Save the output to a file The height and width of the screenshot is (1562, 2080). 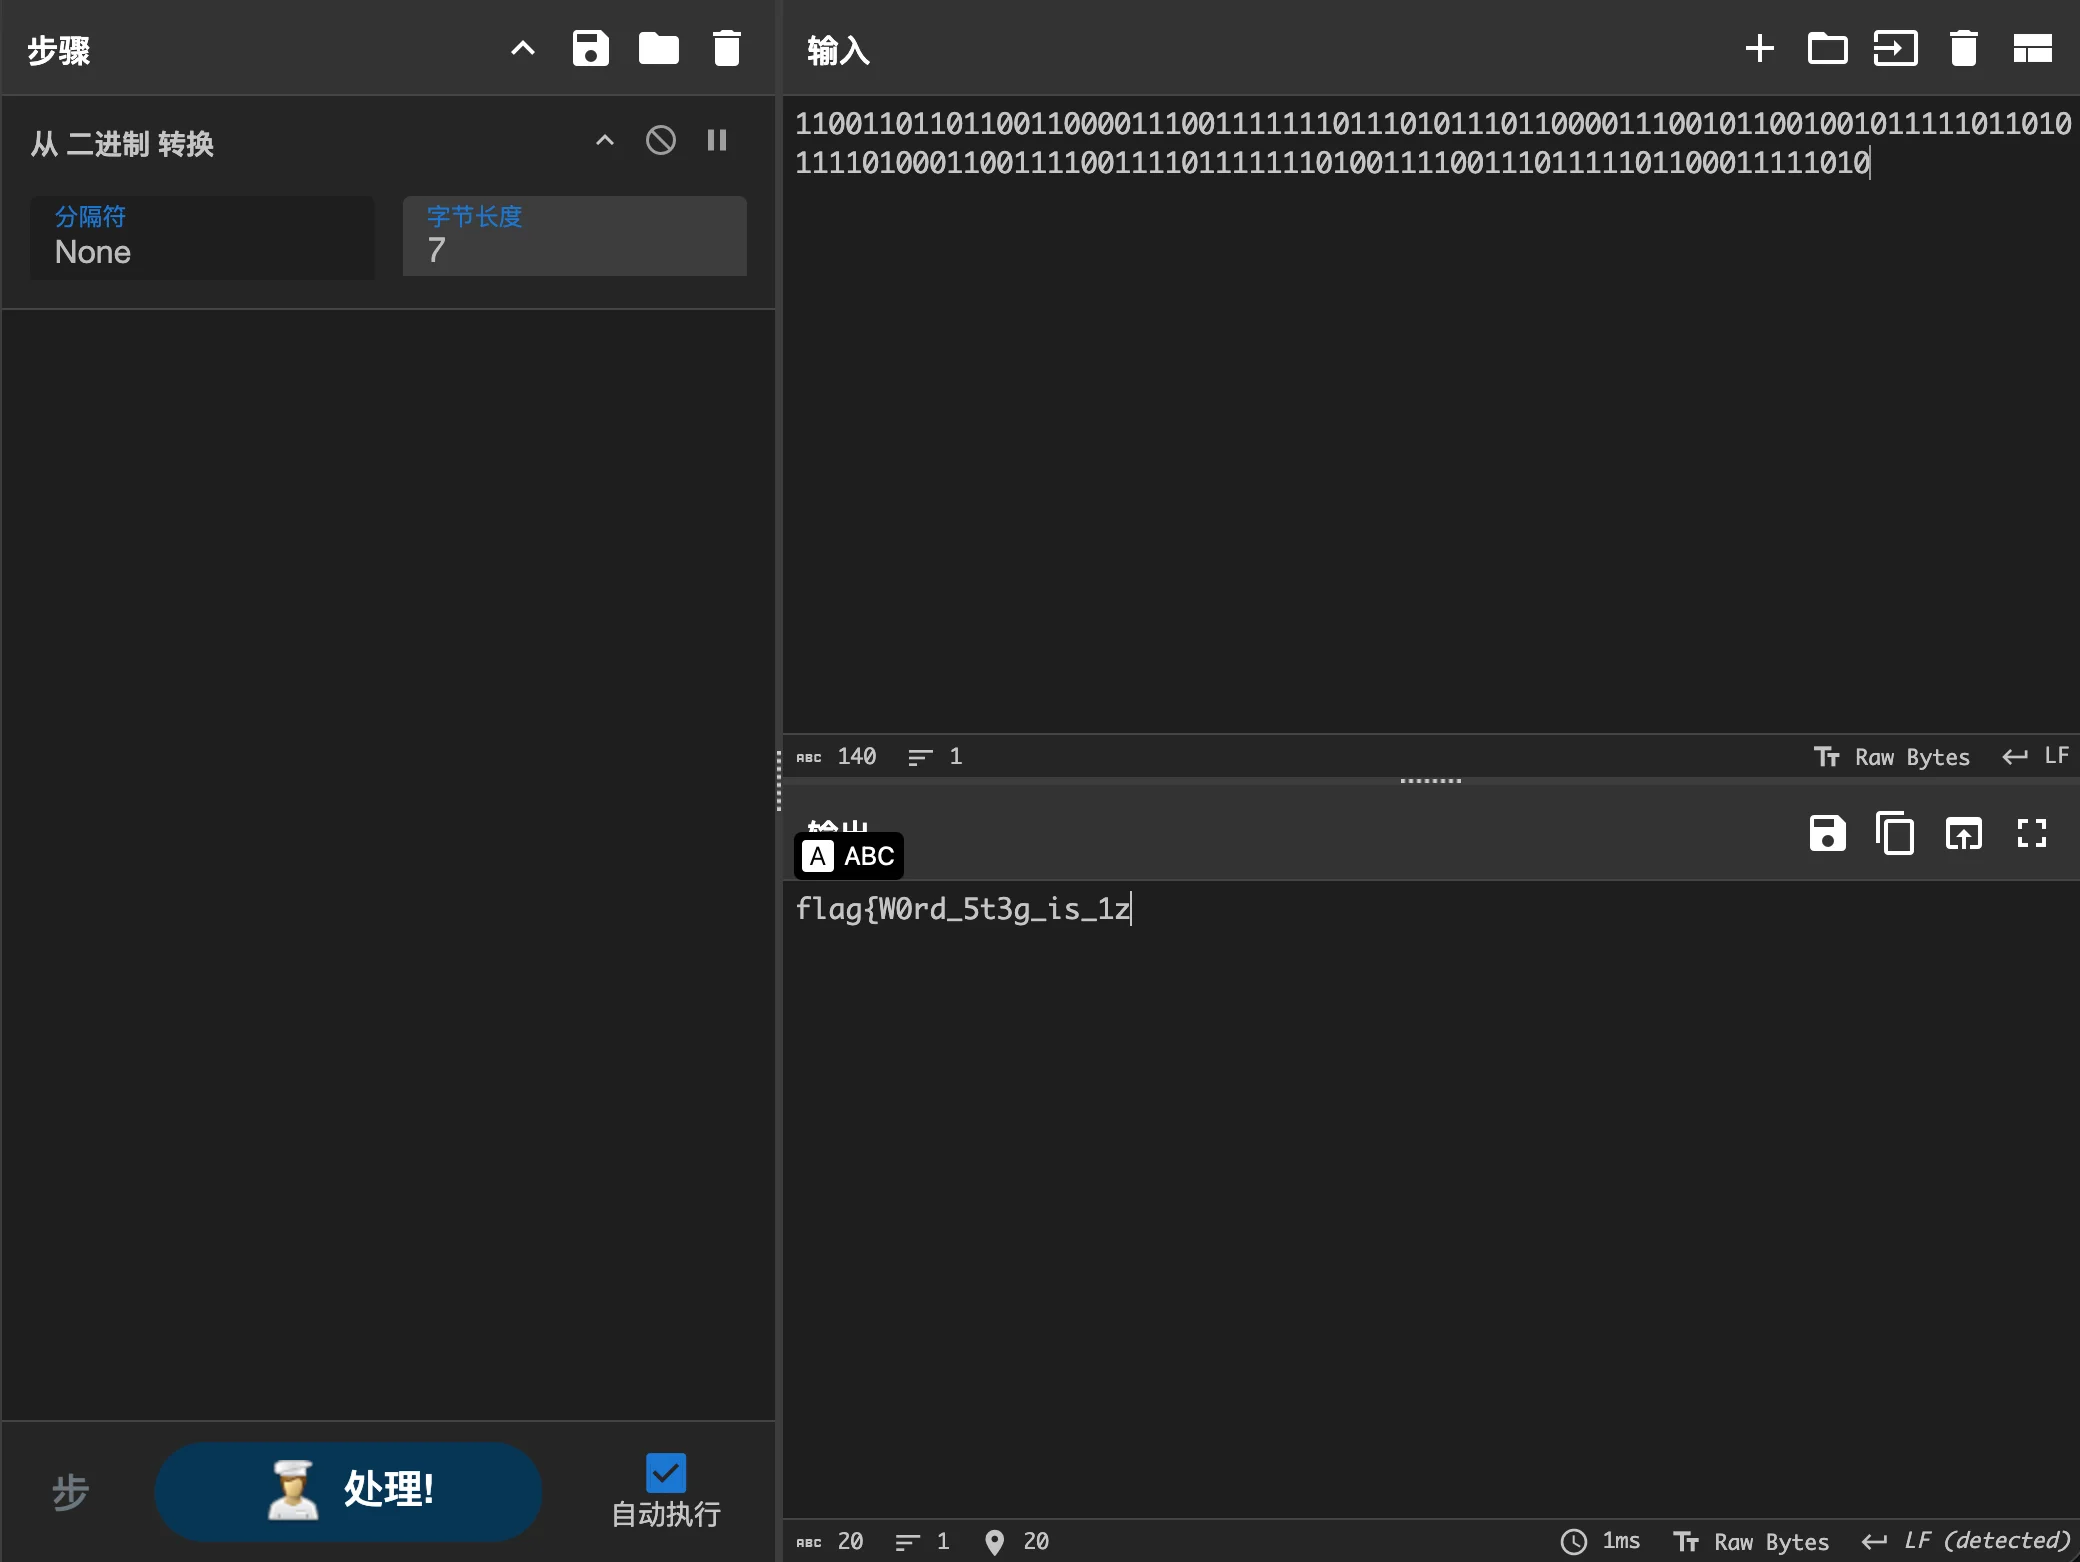coord(1827,833)
